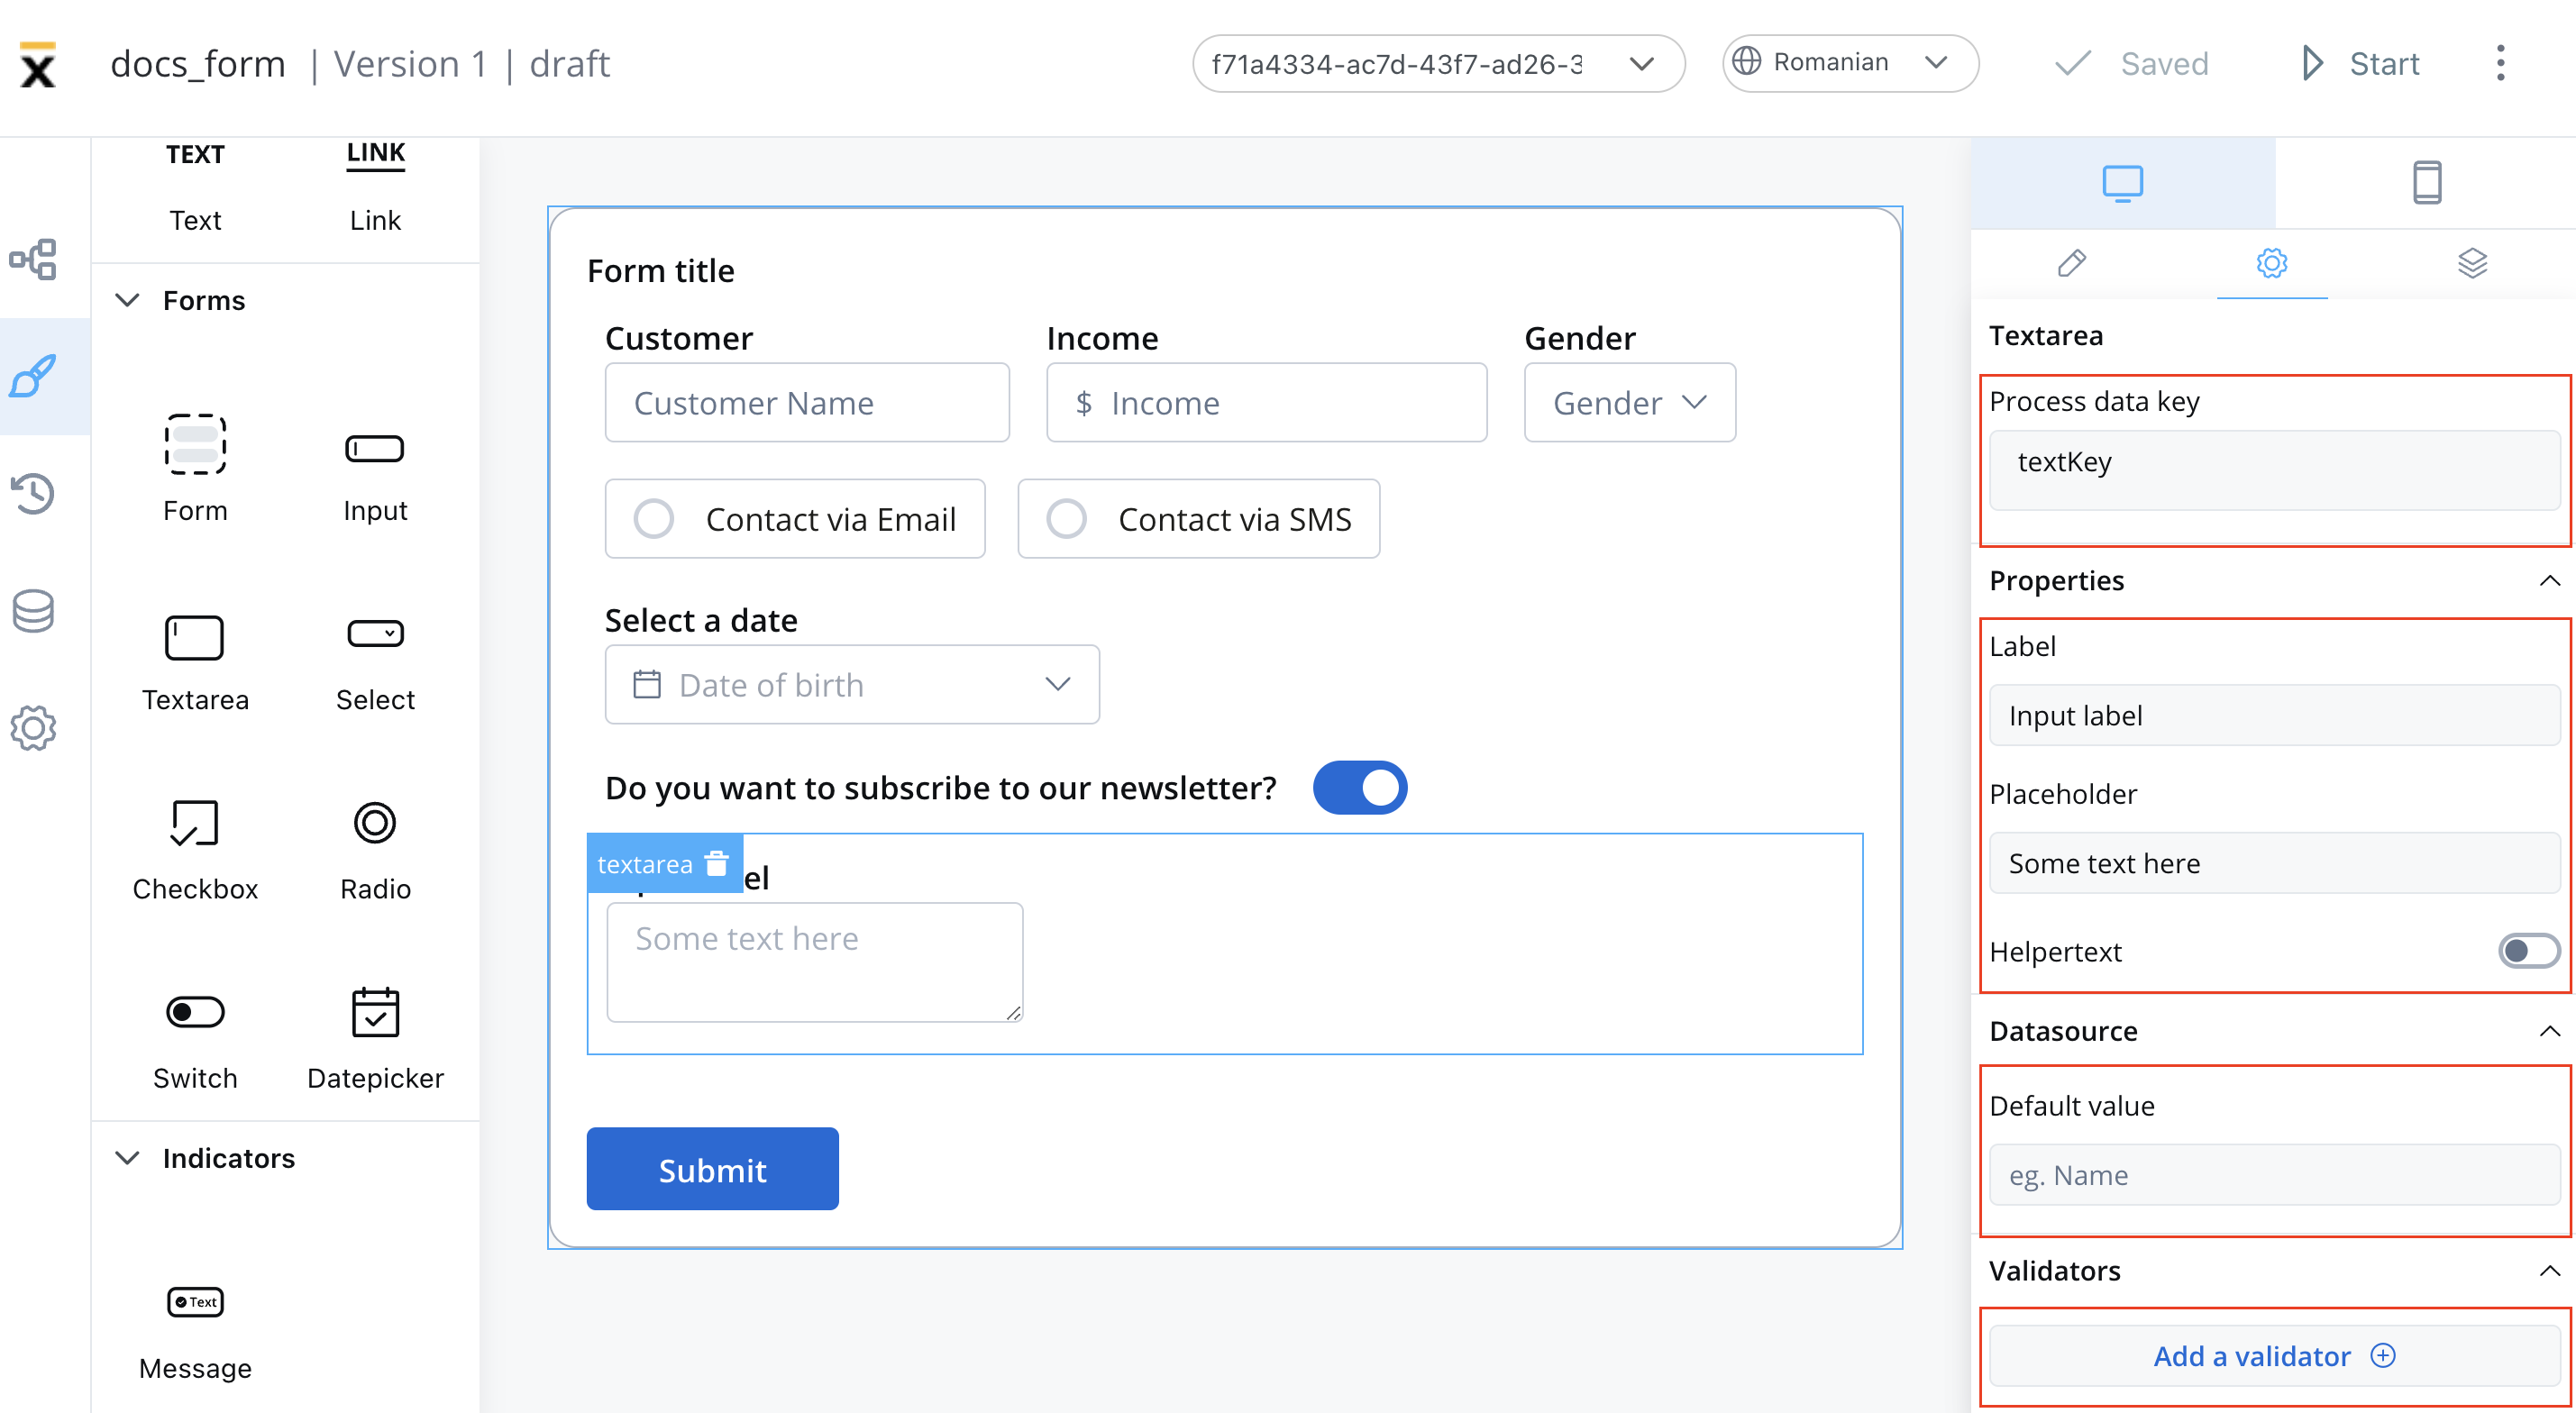Open the process ID dropdown f71a4334
This screenshot has height=1413, width=2576.
(1438, 63)
